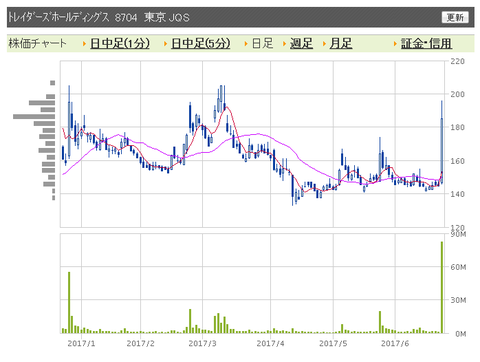Click the 2017/1 date axis label
The height and width of the screenshot is (362, 480).
pyautogui.click(x=81, y=343)
